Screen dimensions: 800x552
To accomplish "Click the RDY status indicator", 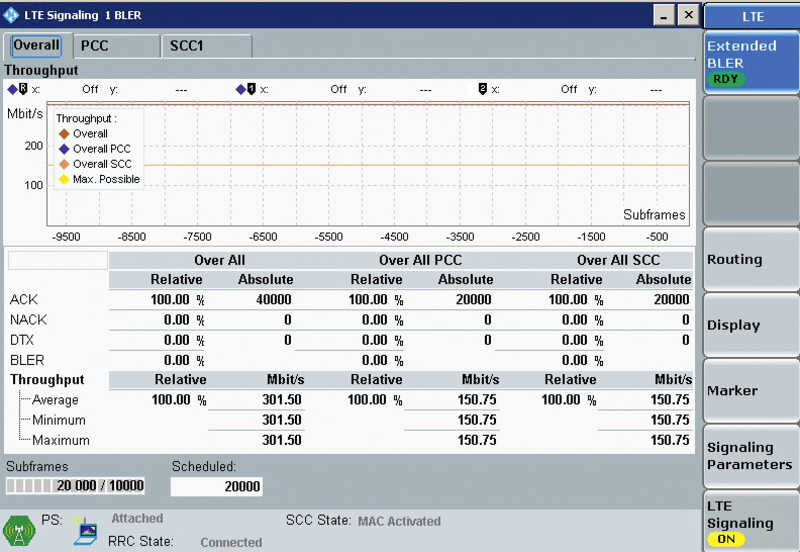I will 725,80.
